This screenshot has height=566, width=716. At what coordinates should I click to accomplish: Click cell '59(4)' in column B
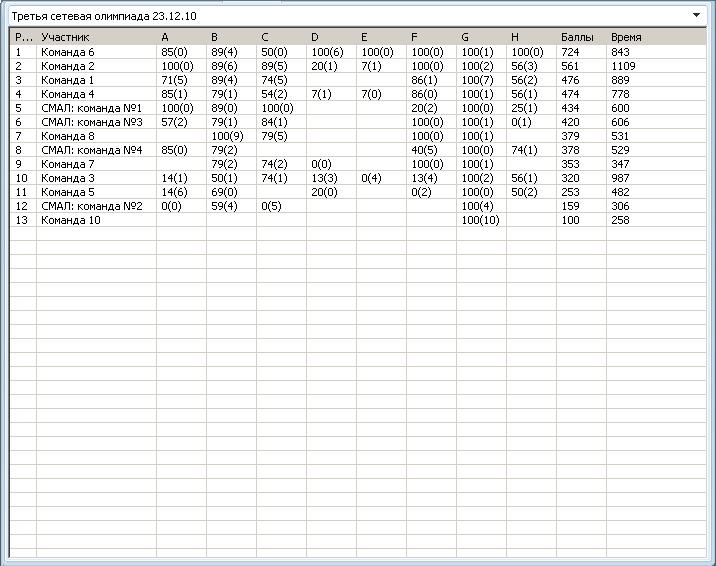pos(224,206)
